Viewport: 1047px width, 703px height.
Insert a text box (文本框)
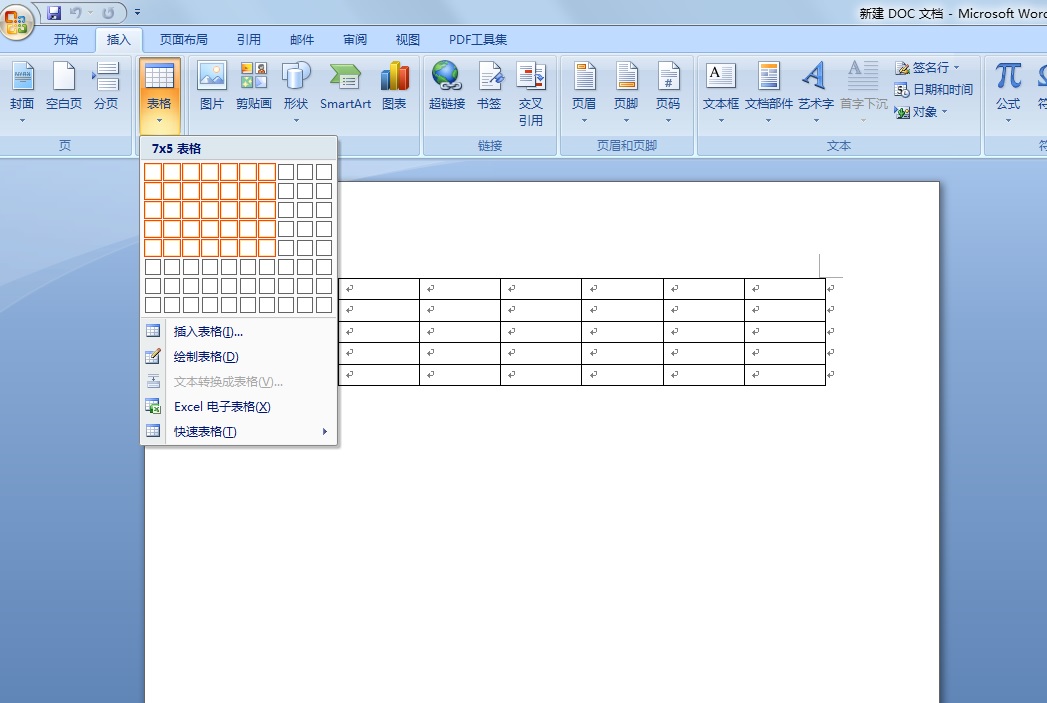pos(720,93)
